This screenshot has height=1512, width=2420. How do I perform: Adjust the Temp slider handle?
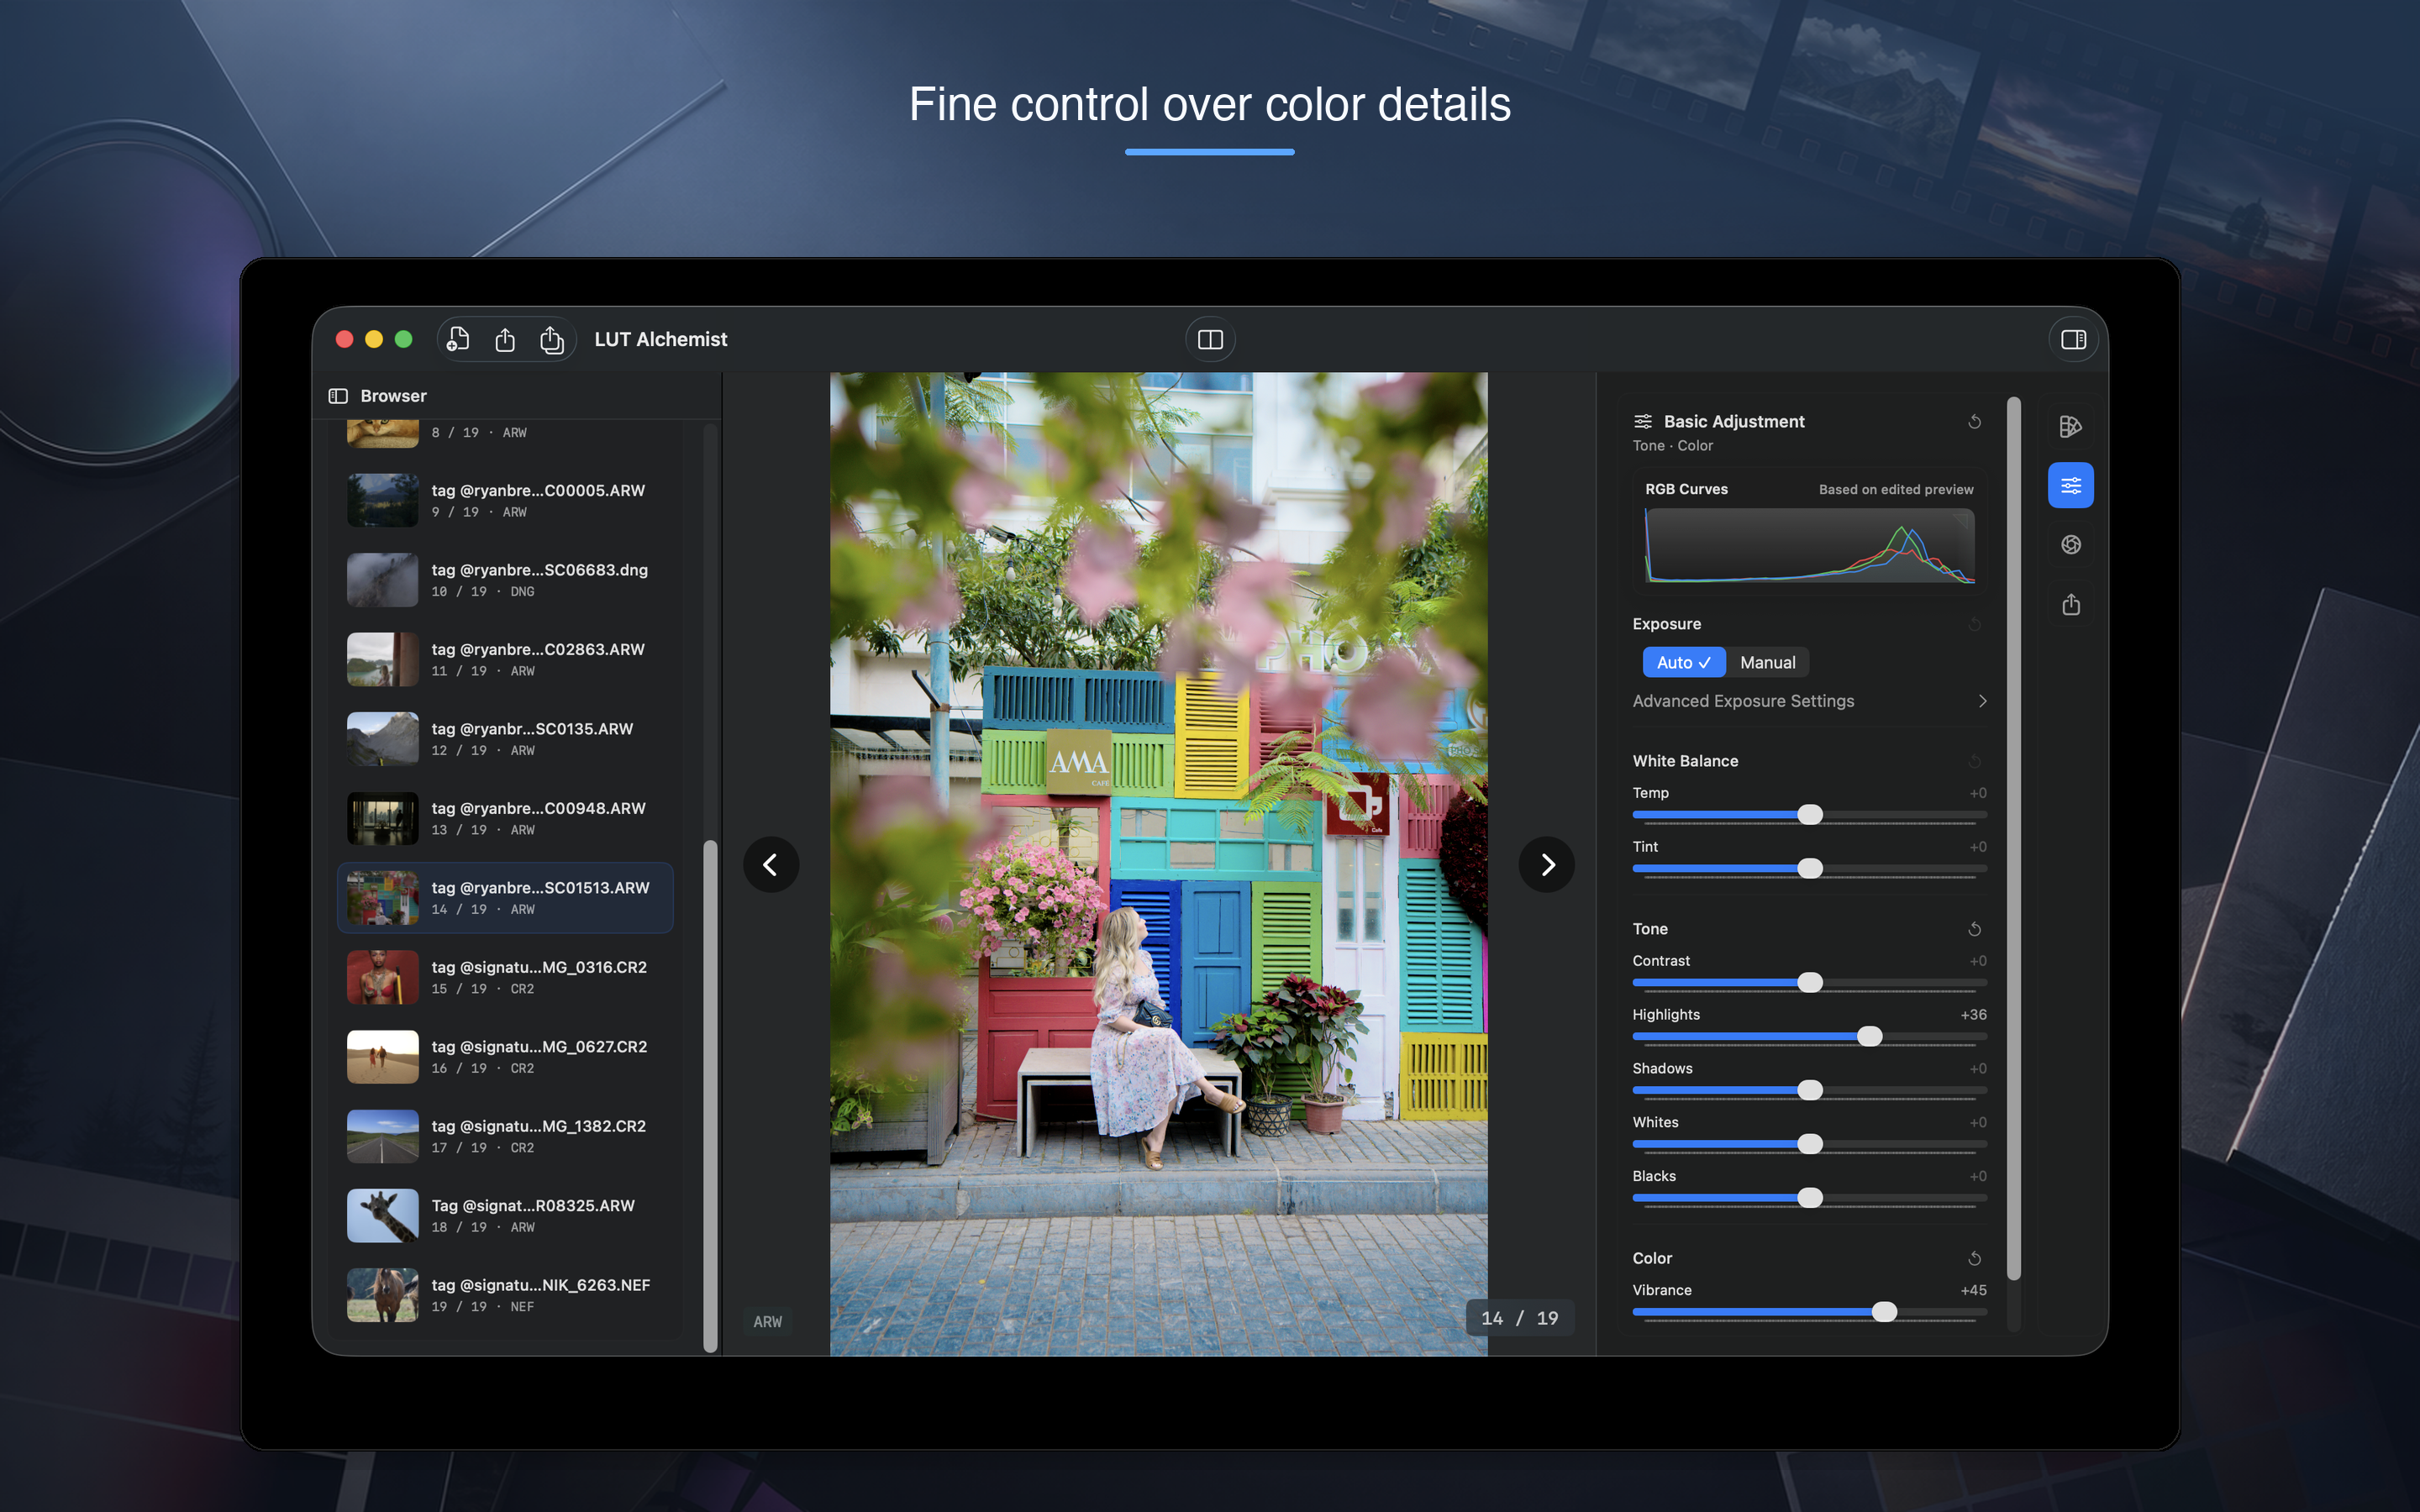[x=1809, y=815]
